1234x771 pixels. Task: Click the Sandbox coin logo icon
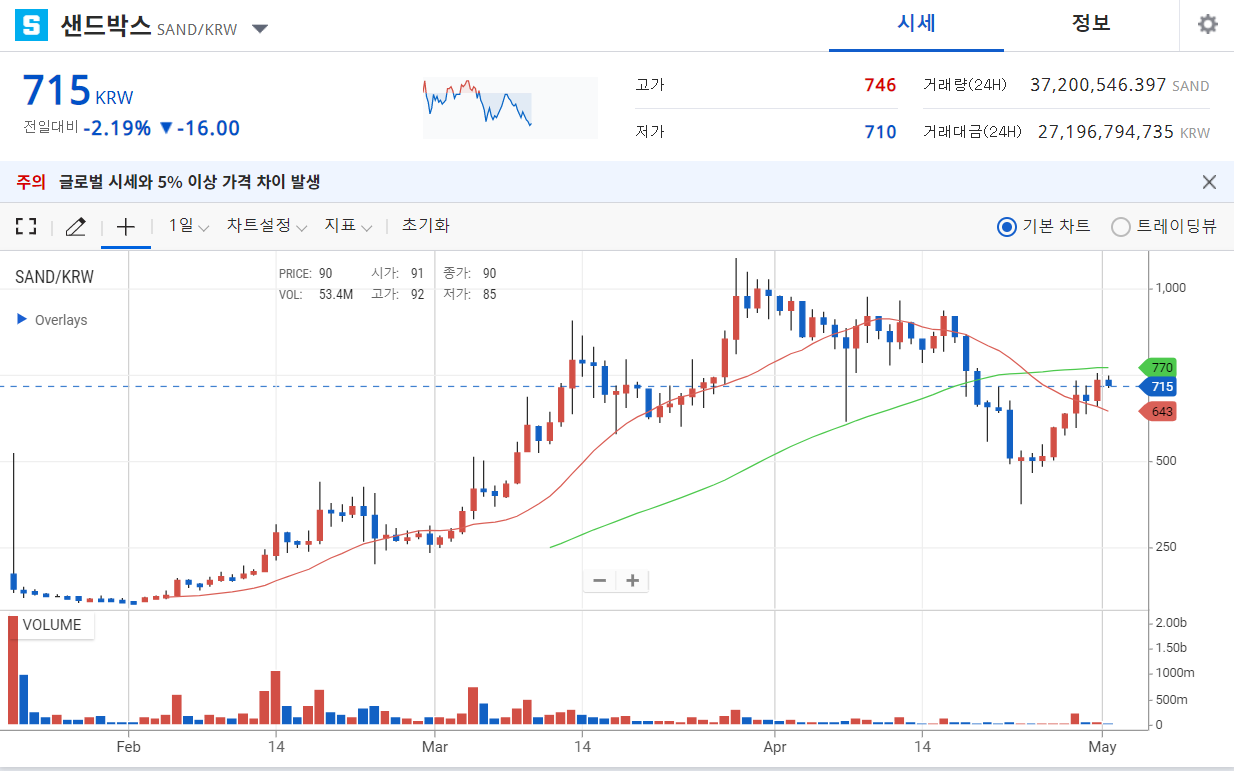pos(32,25)
